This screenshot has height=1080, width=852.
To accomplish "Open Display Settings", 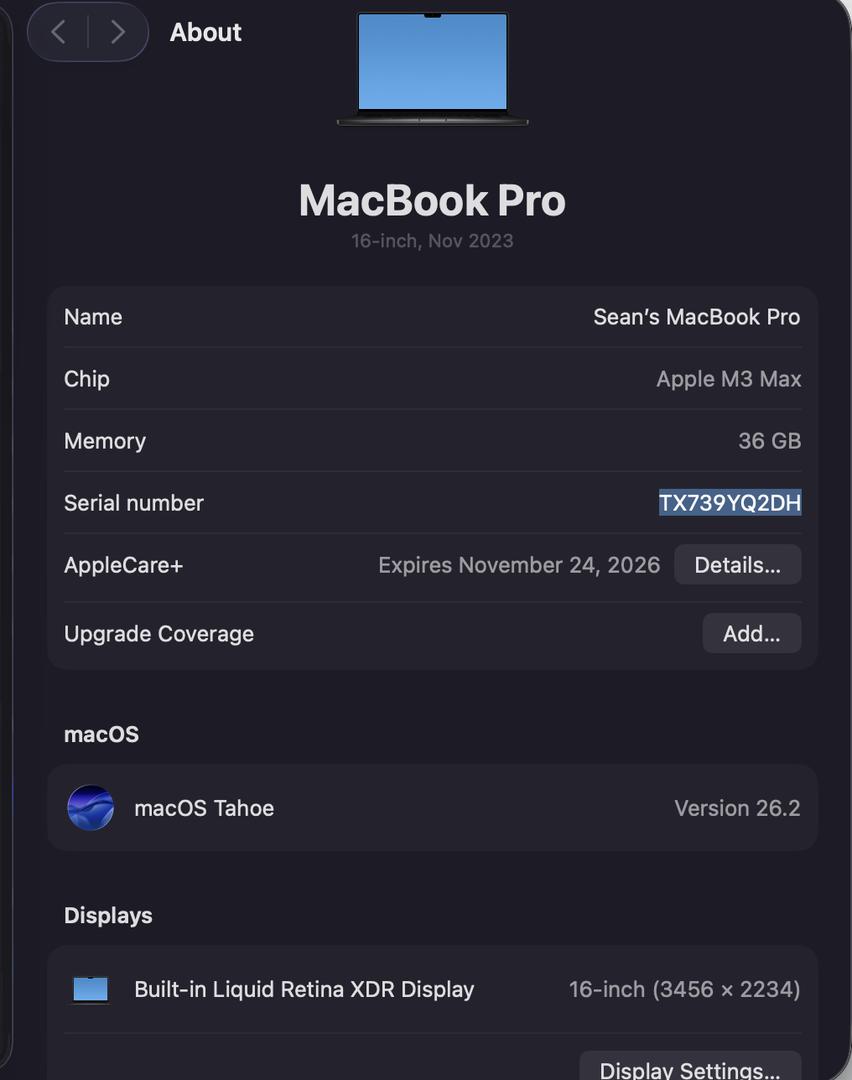I will pos(690,1068).
